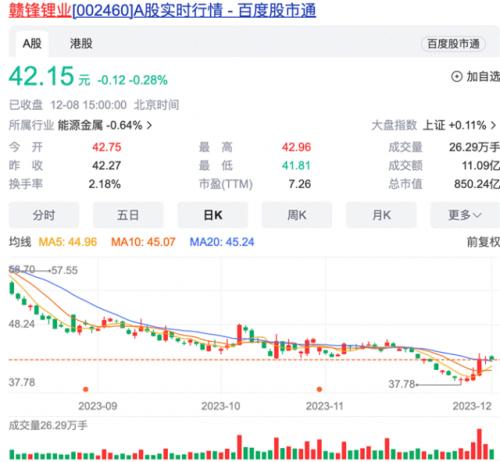Click the orange event dot near 2023-09
This screenshot has height=462, width=500.
86,389
